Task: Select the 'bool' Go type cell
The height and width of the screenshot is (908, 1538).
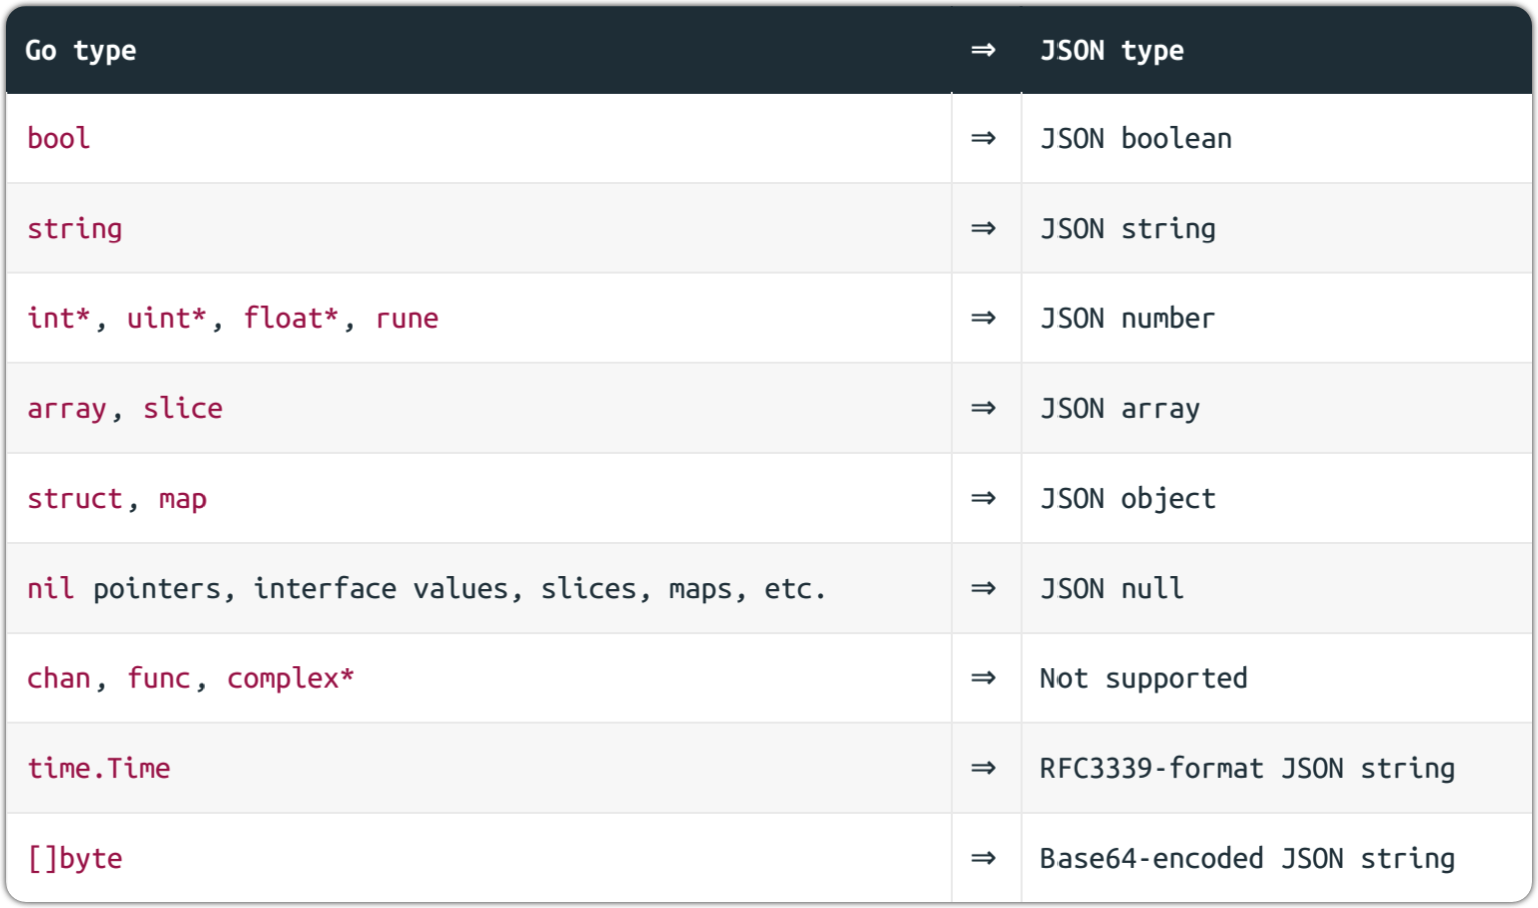Action: point(478,138)
